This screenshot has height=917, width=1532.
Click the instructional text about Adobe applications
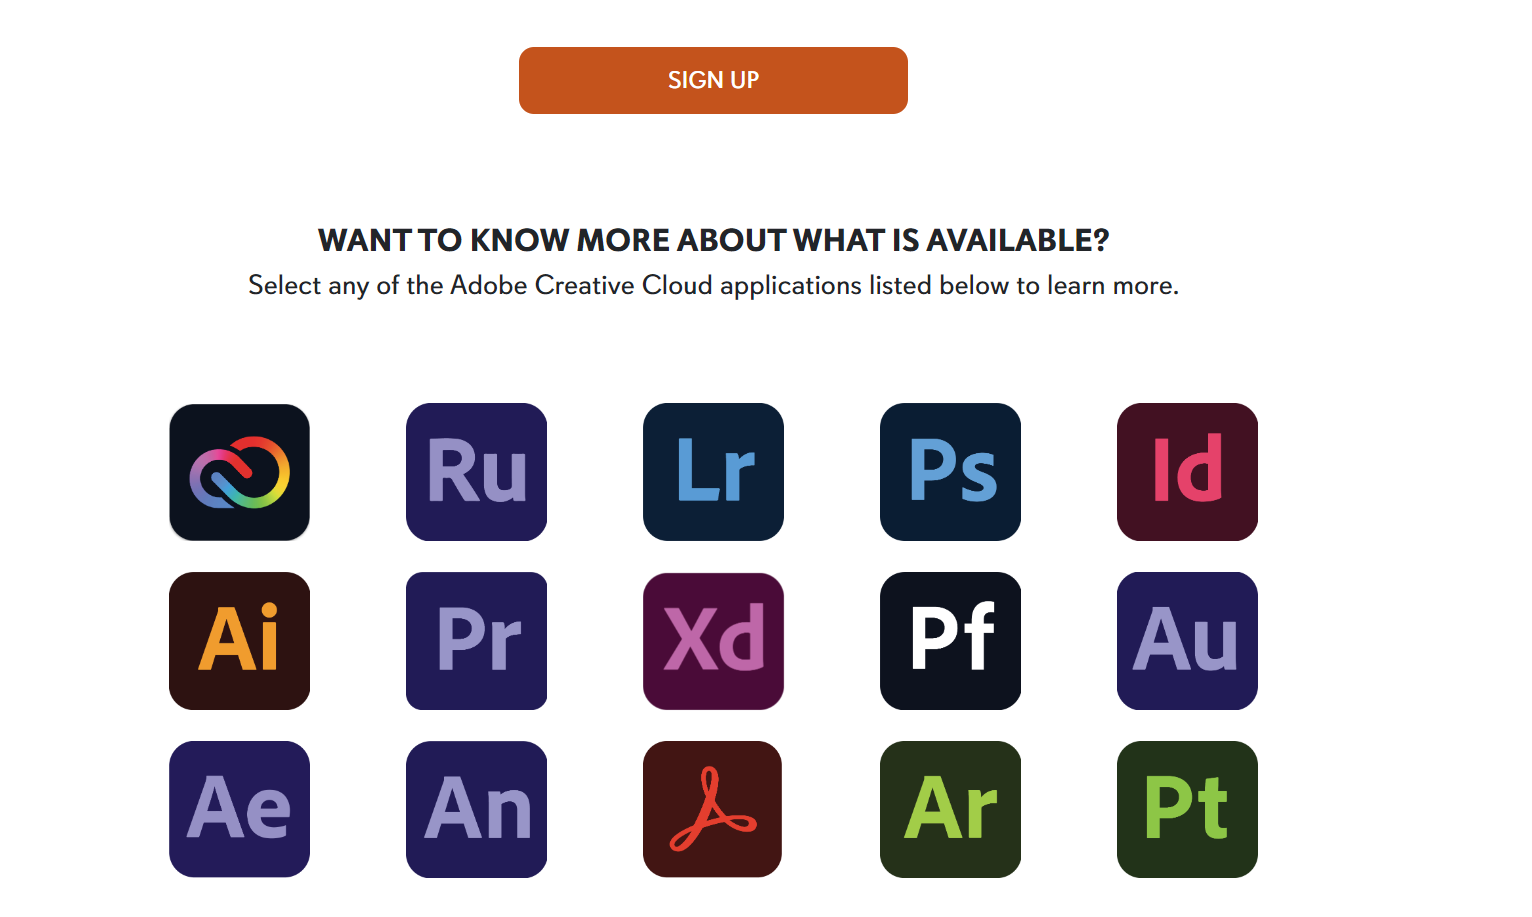713,285
